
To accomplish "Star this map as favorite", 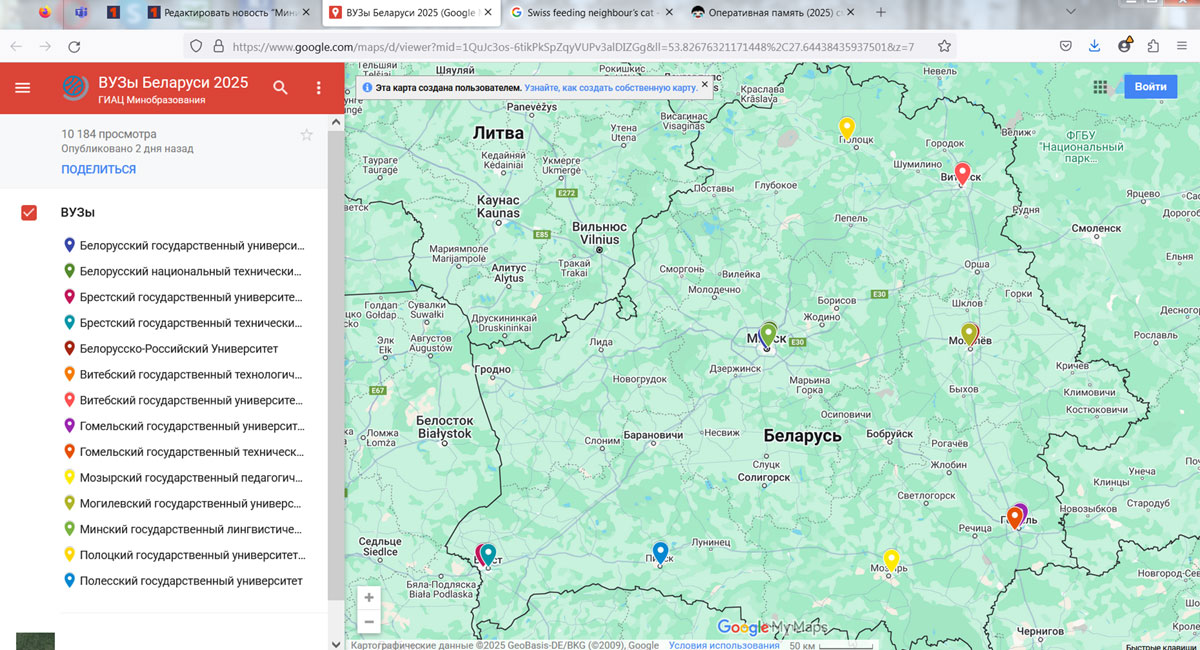I will [x=307, y=135].
